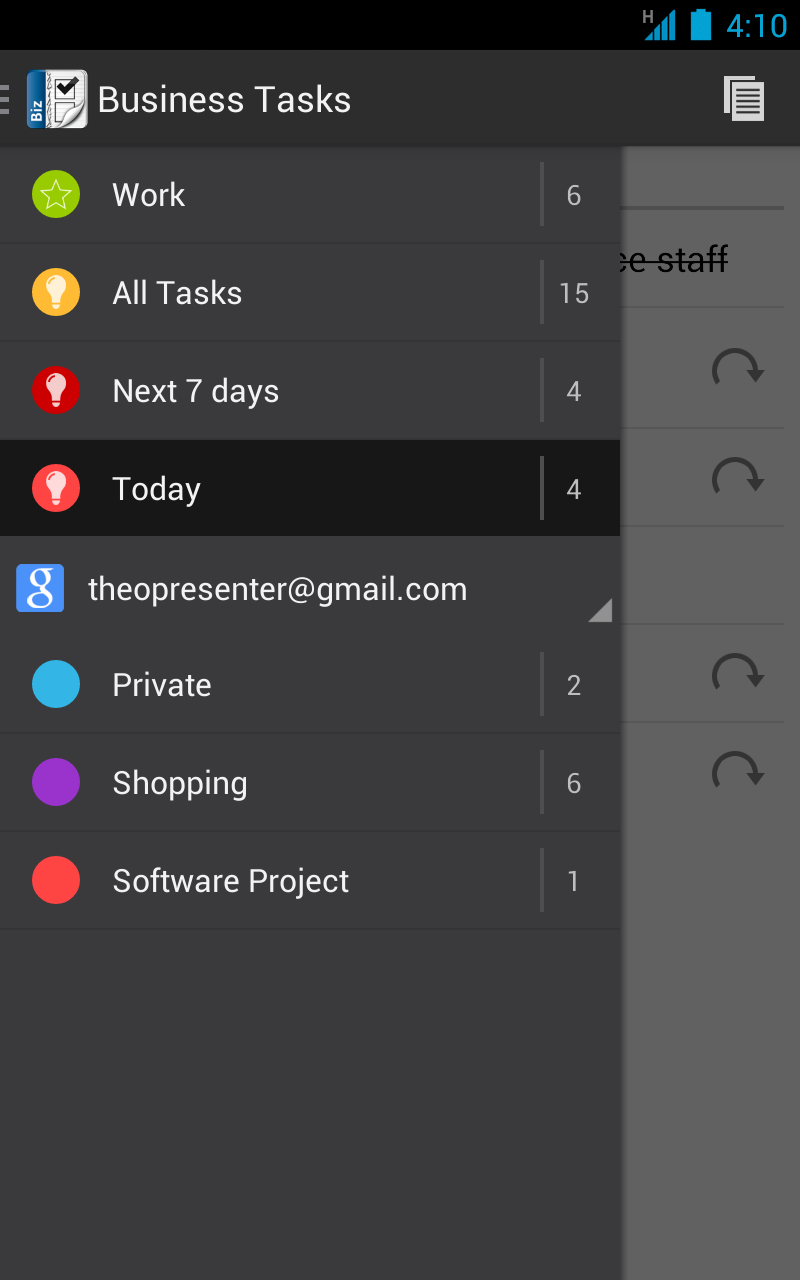The width and height of the screenshot is (800, 1280).
Task: Select the dark red lightbulb icon for Next 7 days
Action: pos(56,391)
